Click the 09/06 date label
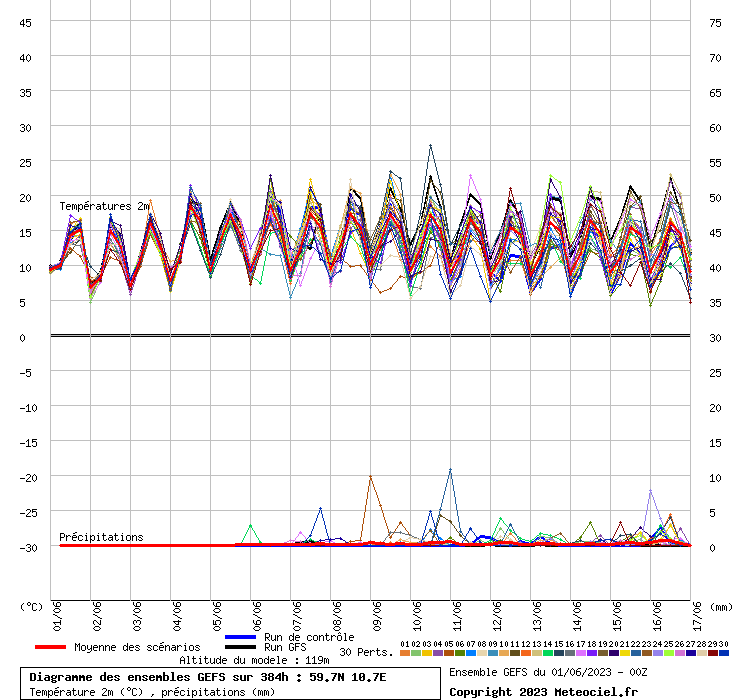Image resolution: width=740 pixels, height=700 pixels. click(377, 616)
